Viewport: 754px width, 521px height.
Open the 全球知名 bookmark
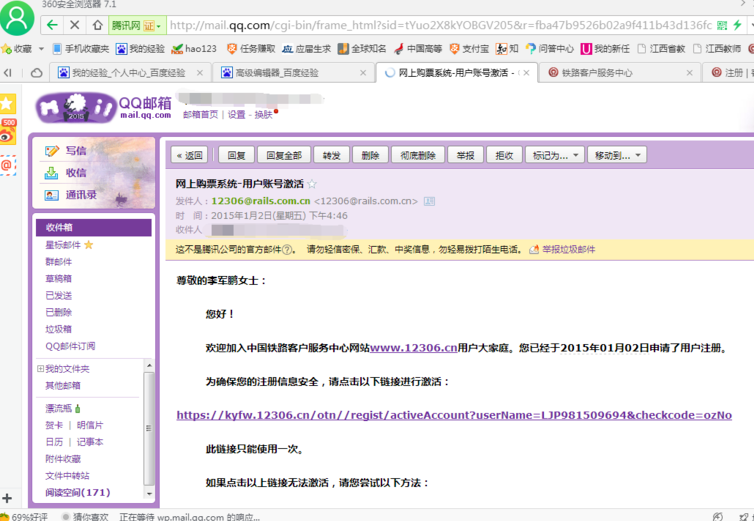point(362,49)
